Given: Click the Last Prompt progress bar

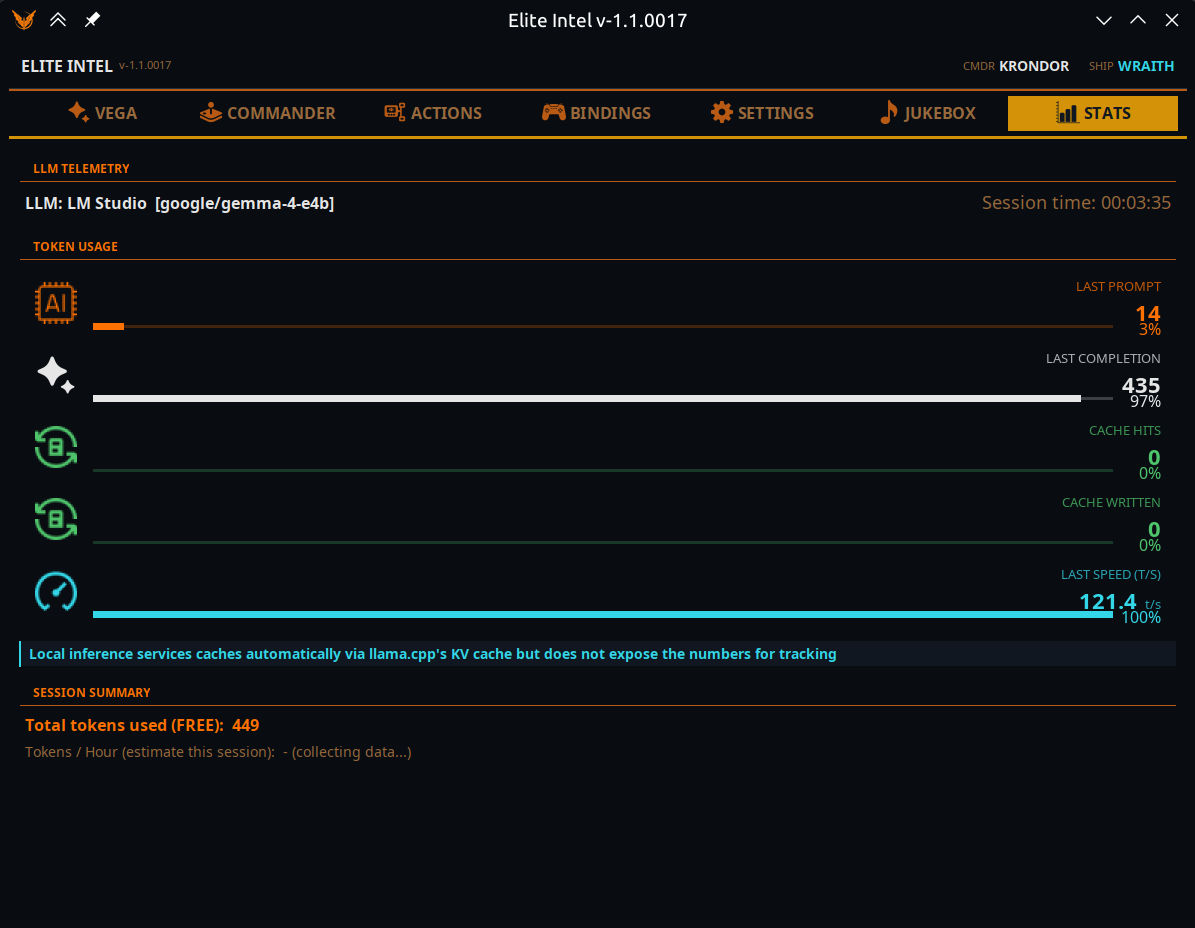Looking at the screenshot, I should pos(603,326).
